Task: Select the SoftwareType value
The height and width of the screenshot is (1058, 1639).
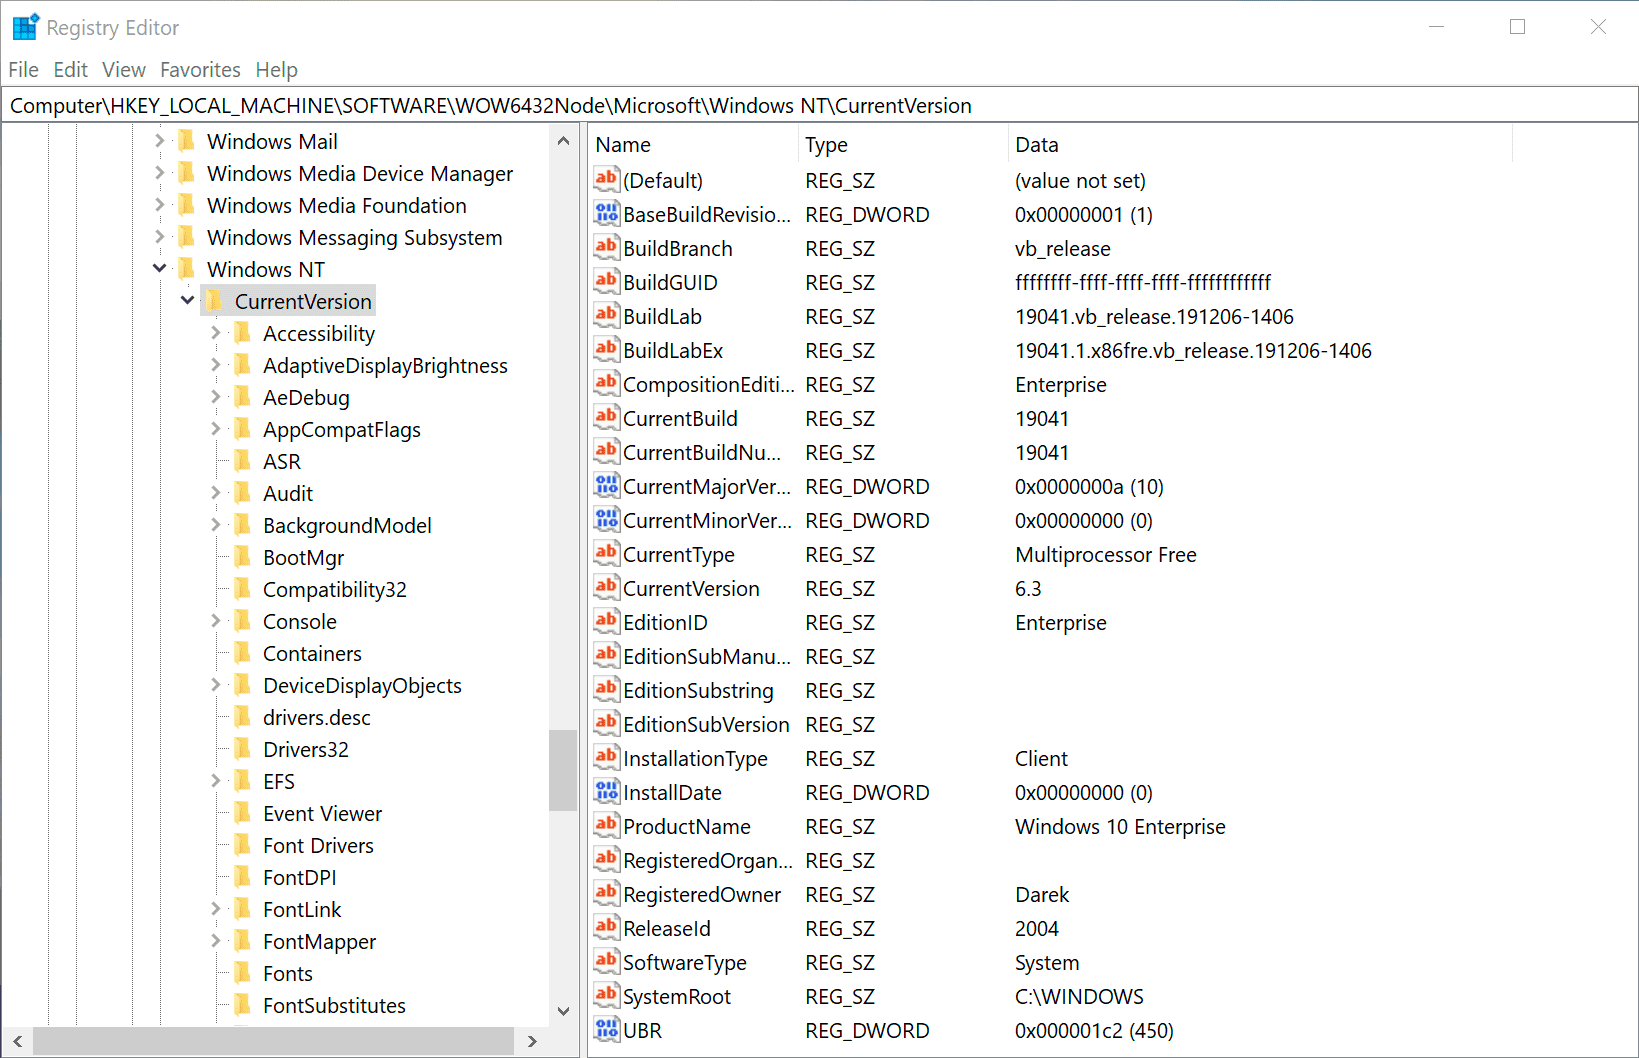Action: 685,962
